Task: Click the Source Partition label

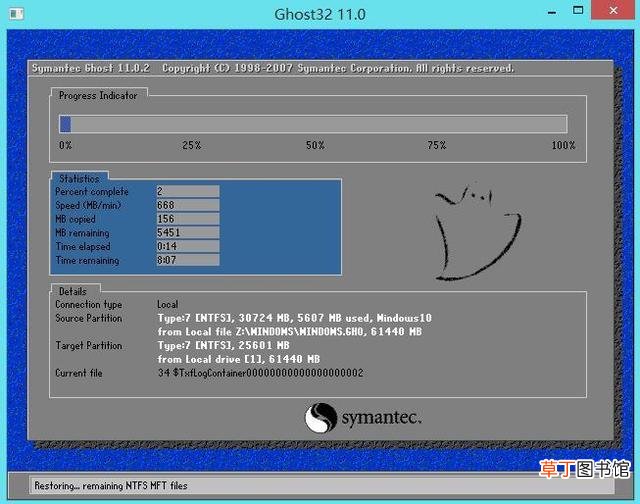Action: pos(89,318)
